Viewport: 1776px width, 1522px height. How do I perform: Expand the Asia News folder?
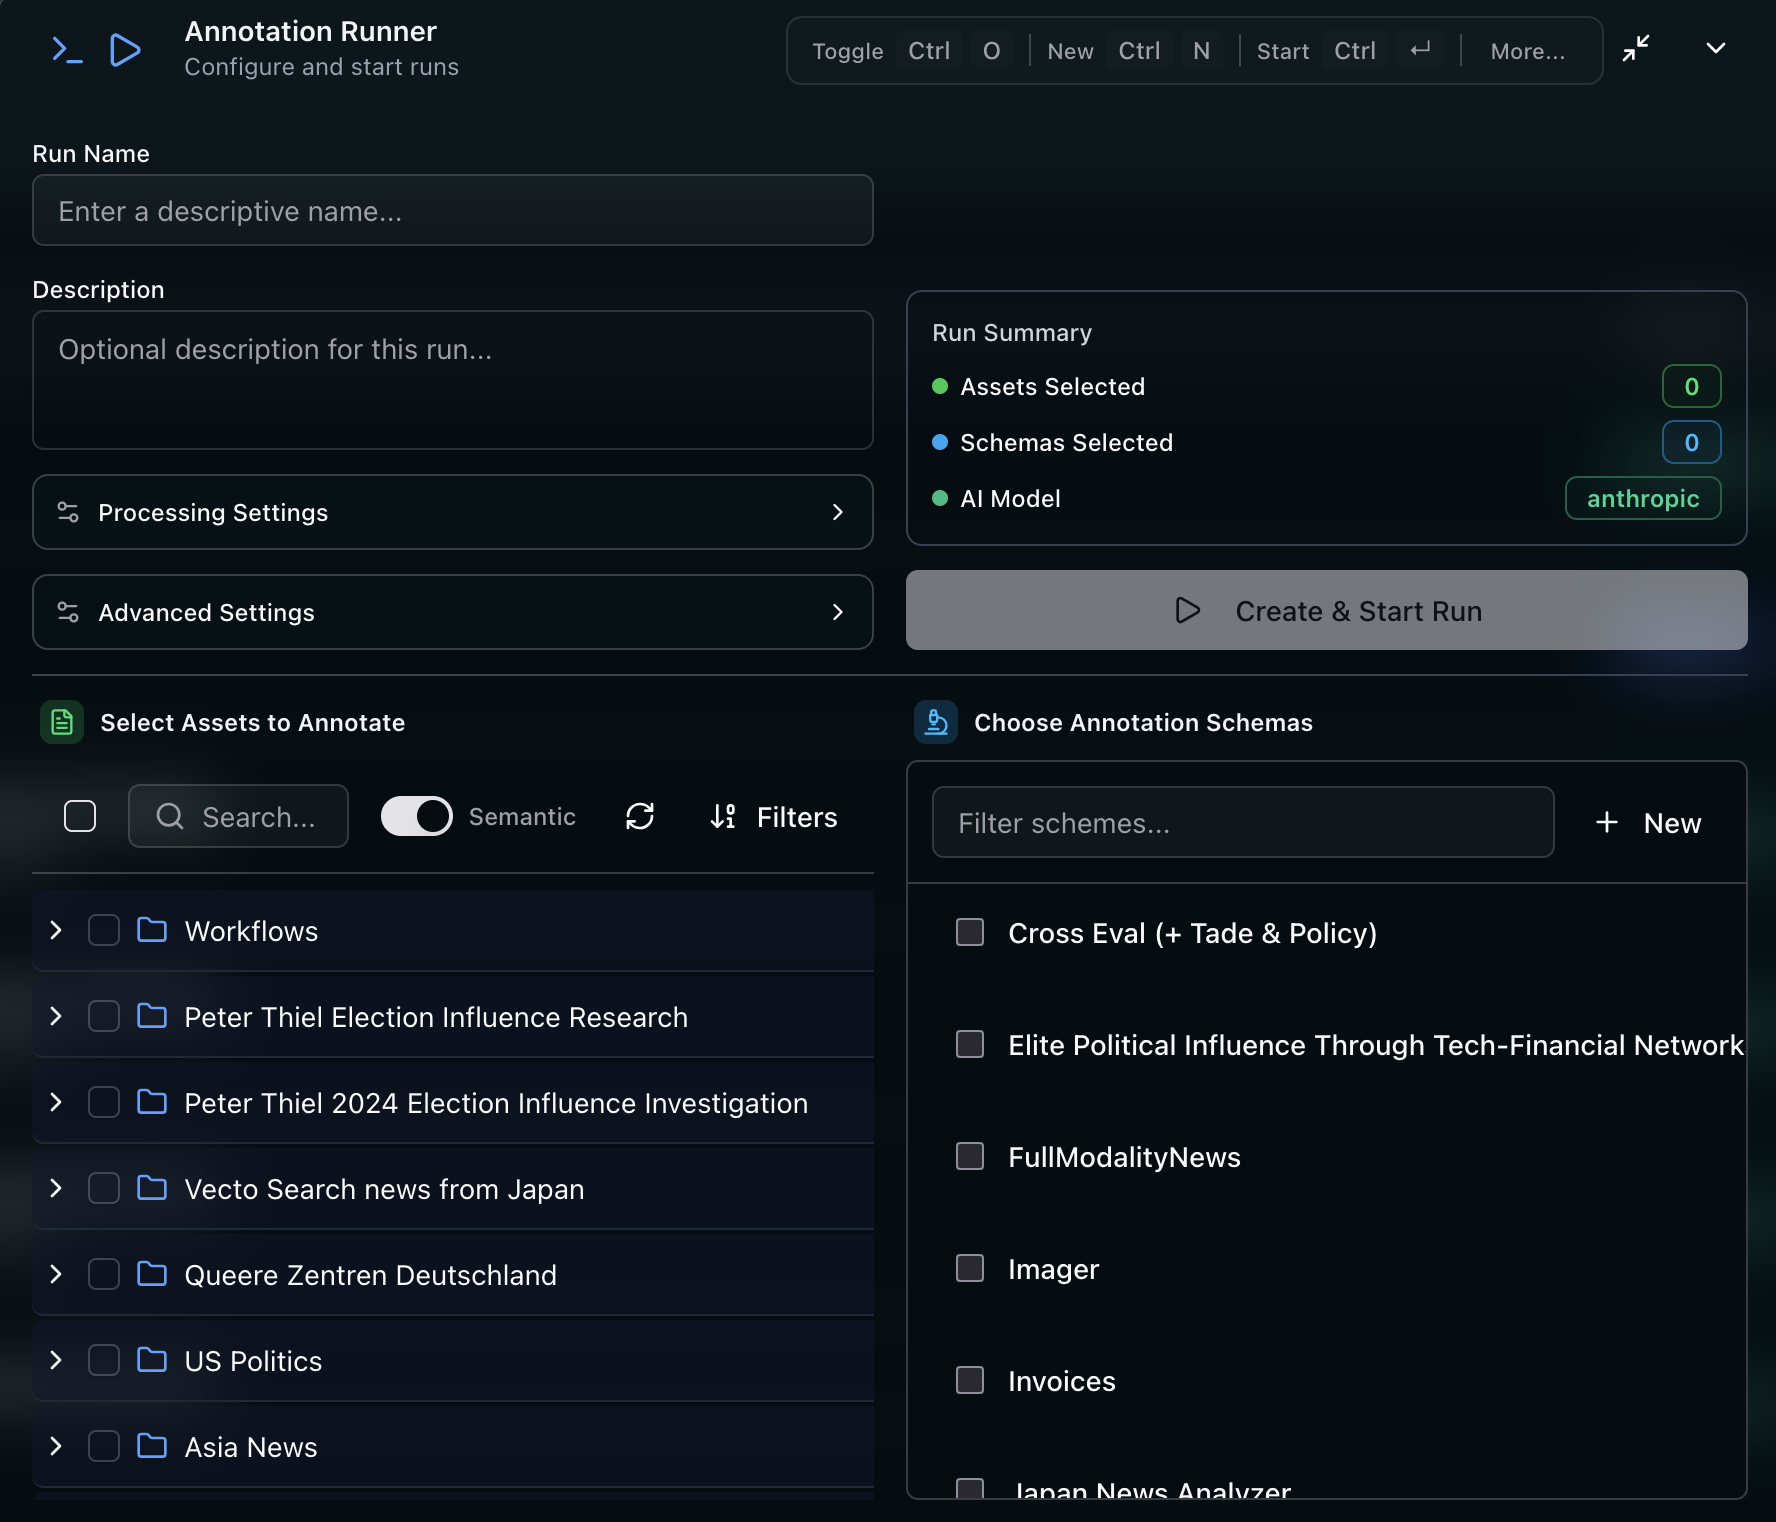point(55,1446)
